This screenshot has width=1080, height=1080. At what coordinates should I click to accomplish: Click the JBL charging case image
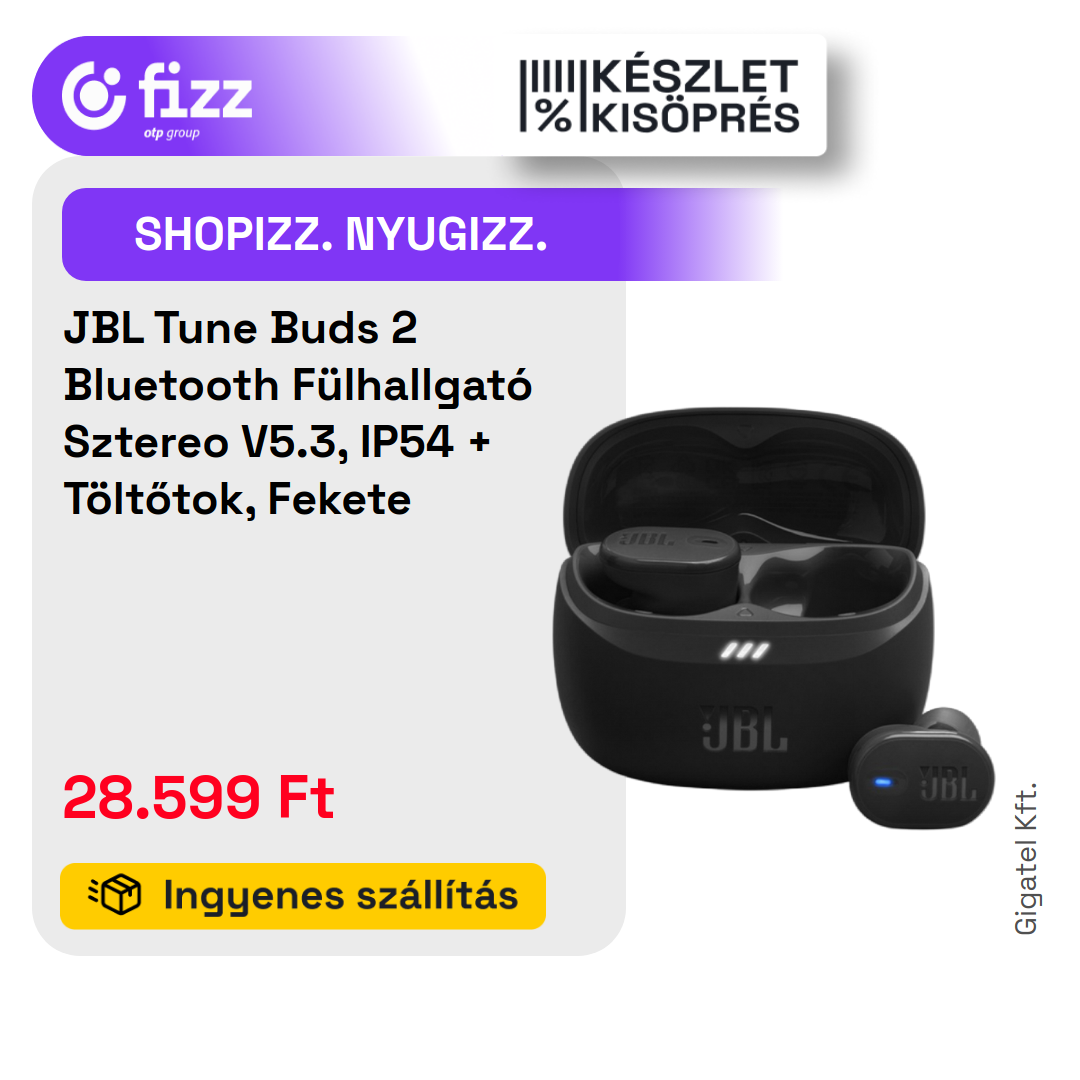click(x=742, y=599)
